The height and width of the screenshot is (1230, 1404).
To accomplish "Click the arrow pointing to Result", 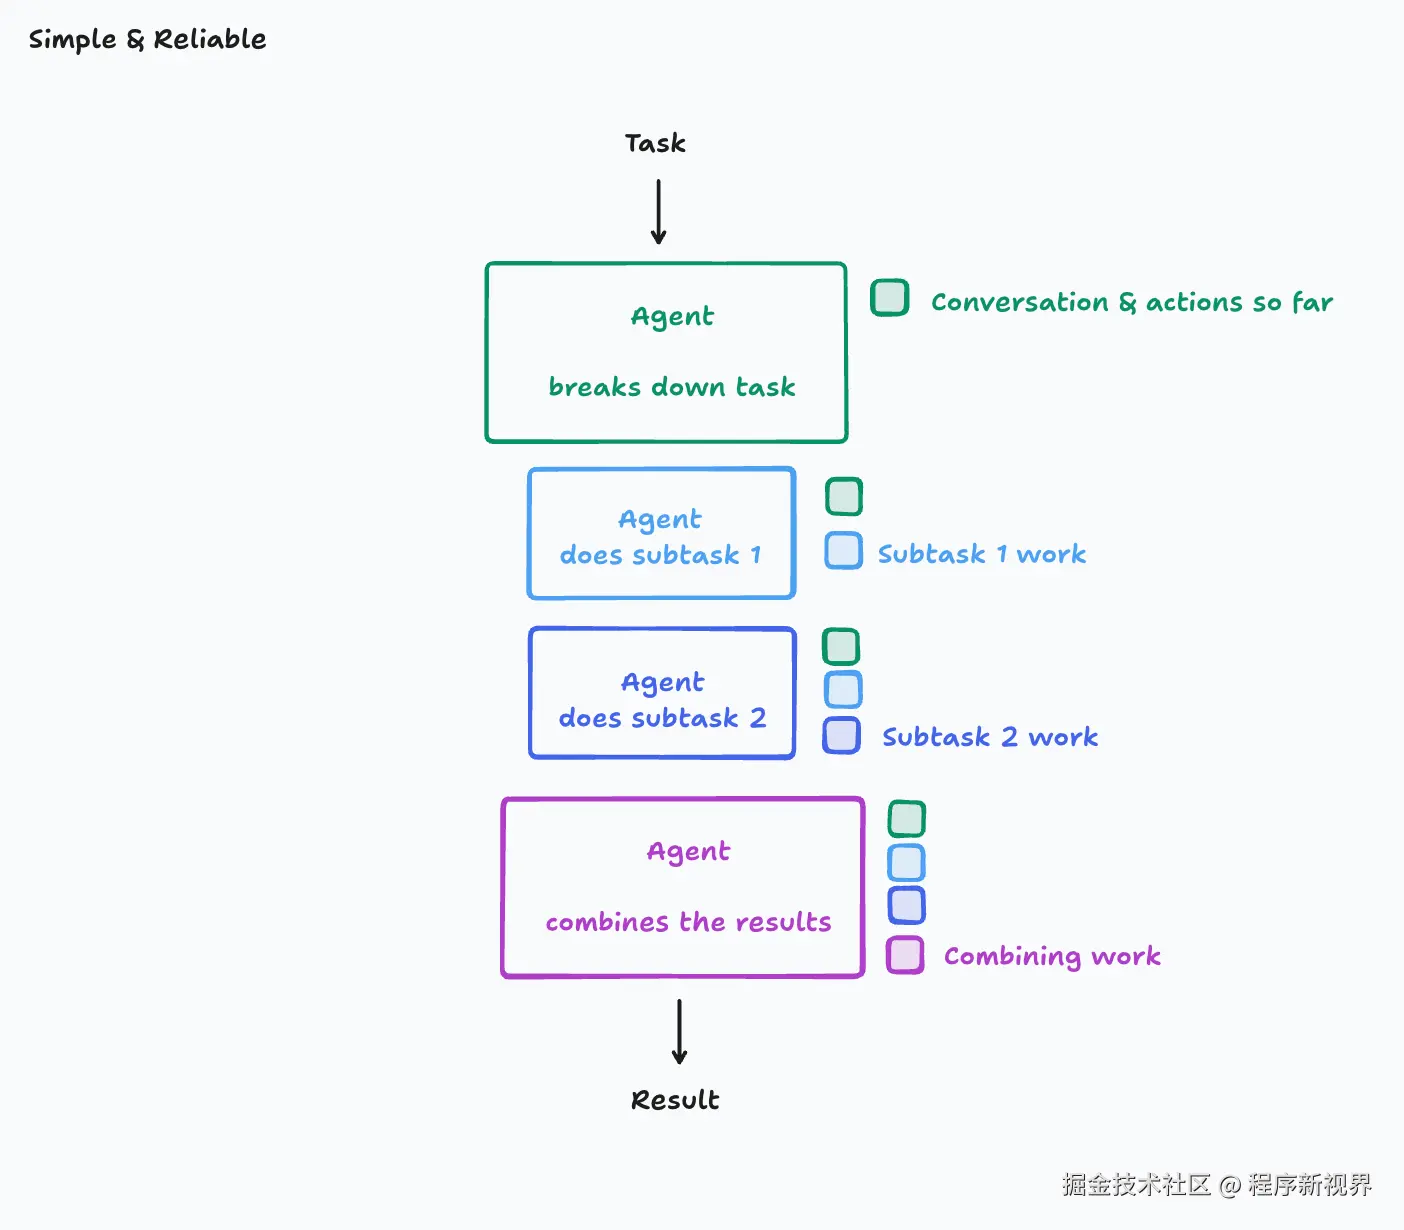I will tap(679, 1031).
